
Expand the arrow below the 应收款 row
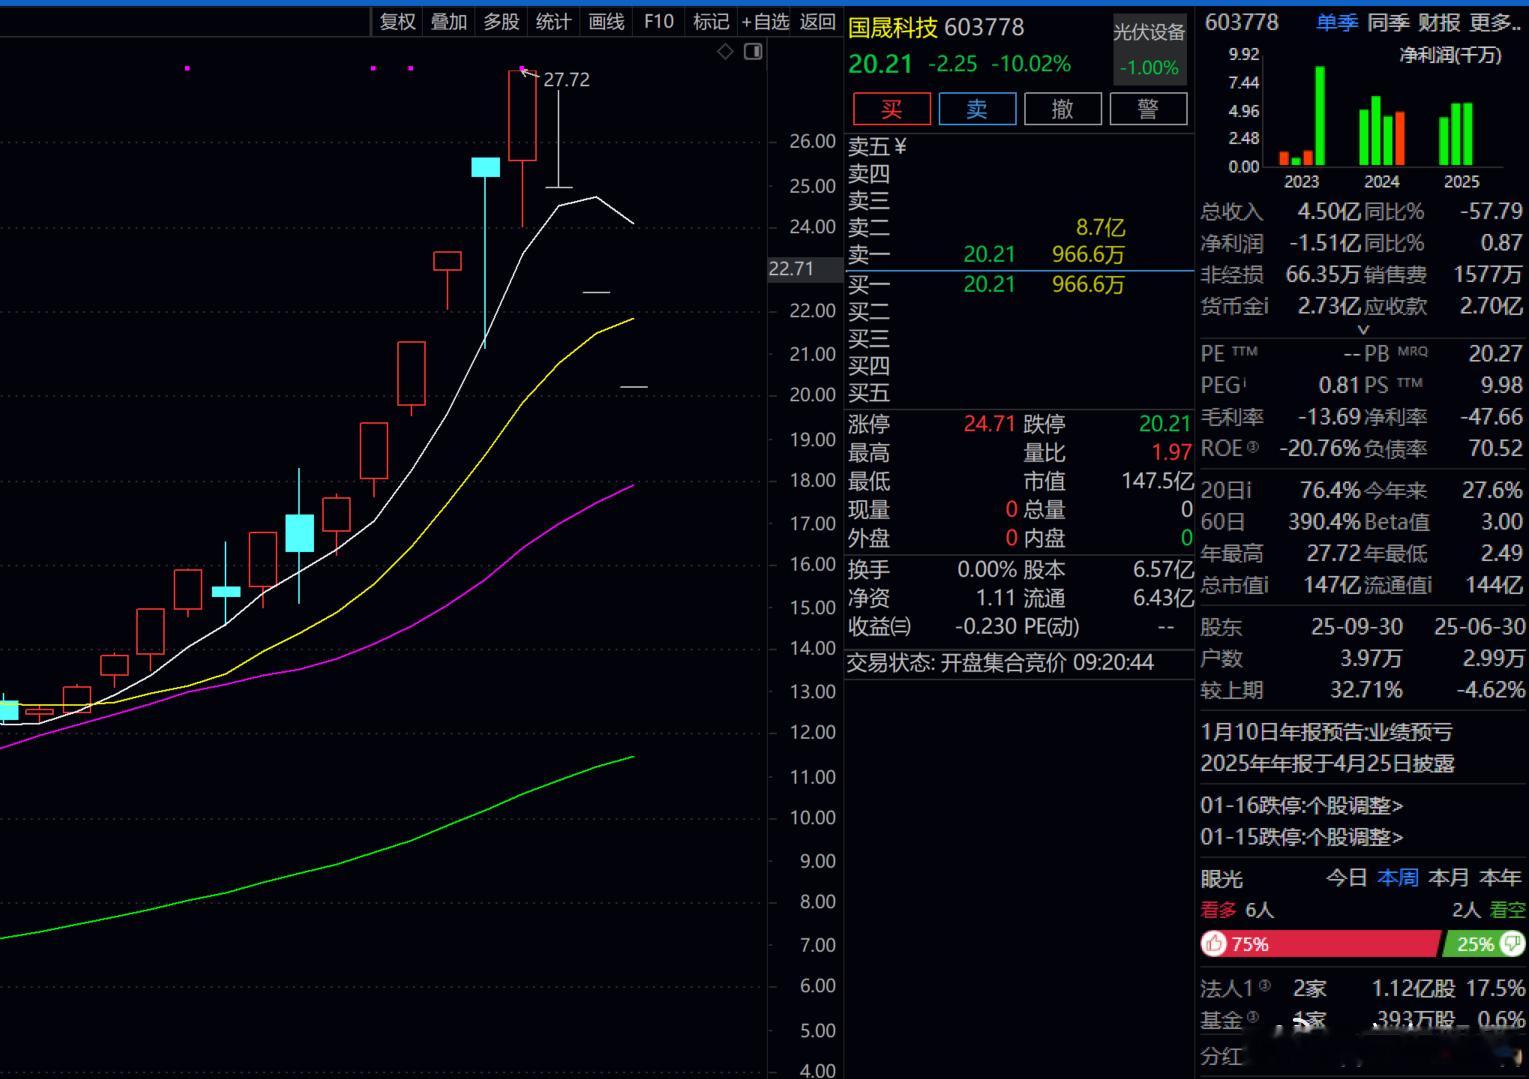1364,328
